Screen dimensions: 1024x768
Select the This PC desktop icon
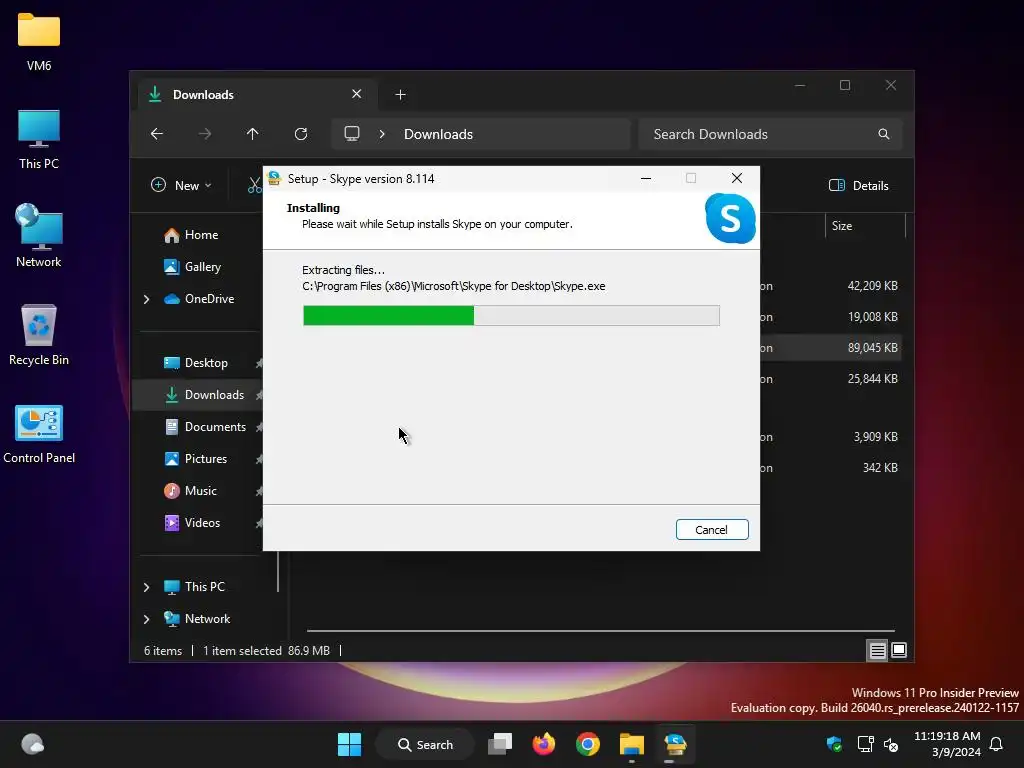click(x=39, y=140)
